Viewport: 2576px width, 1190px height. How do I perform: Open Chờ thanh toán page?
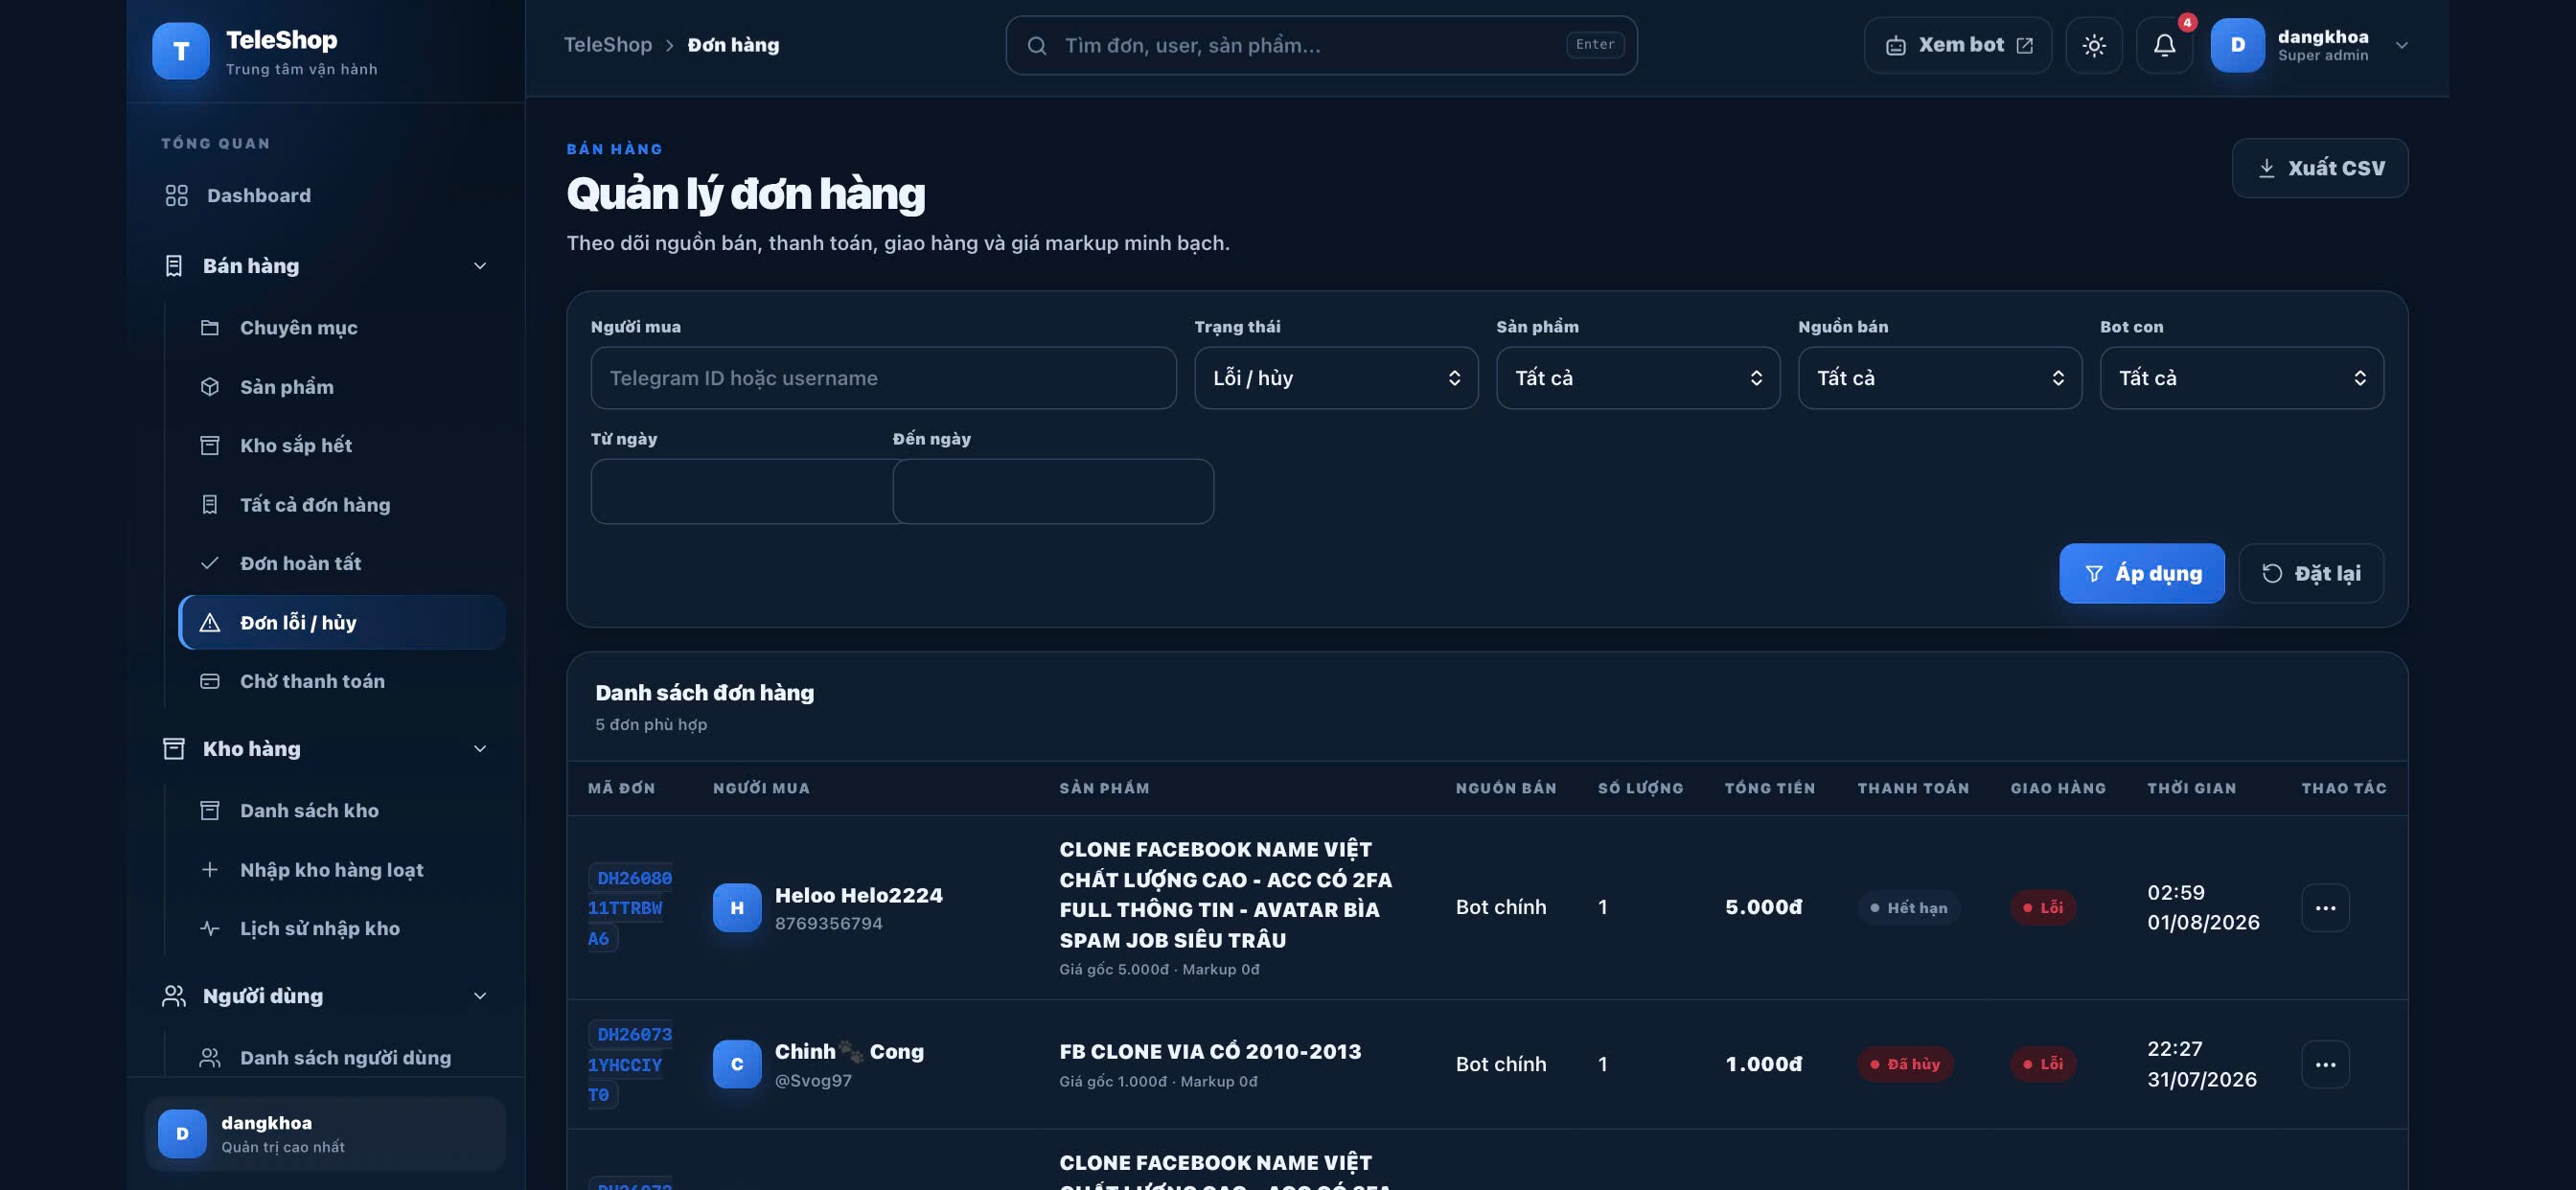(342, 681)
